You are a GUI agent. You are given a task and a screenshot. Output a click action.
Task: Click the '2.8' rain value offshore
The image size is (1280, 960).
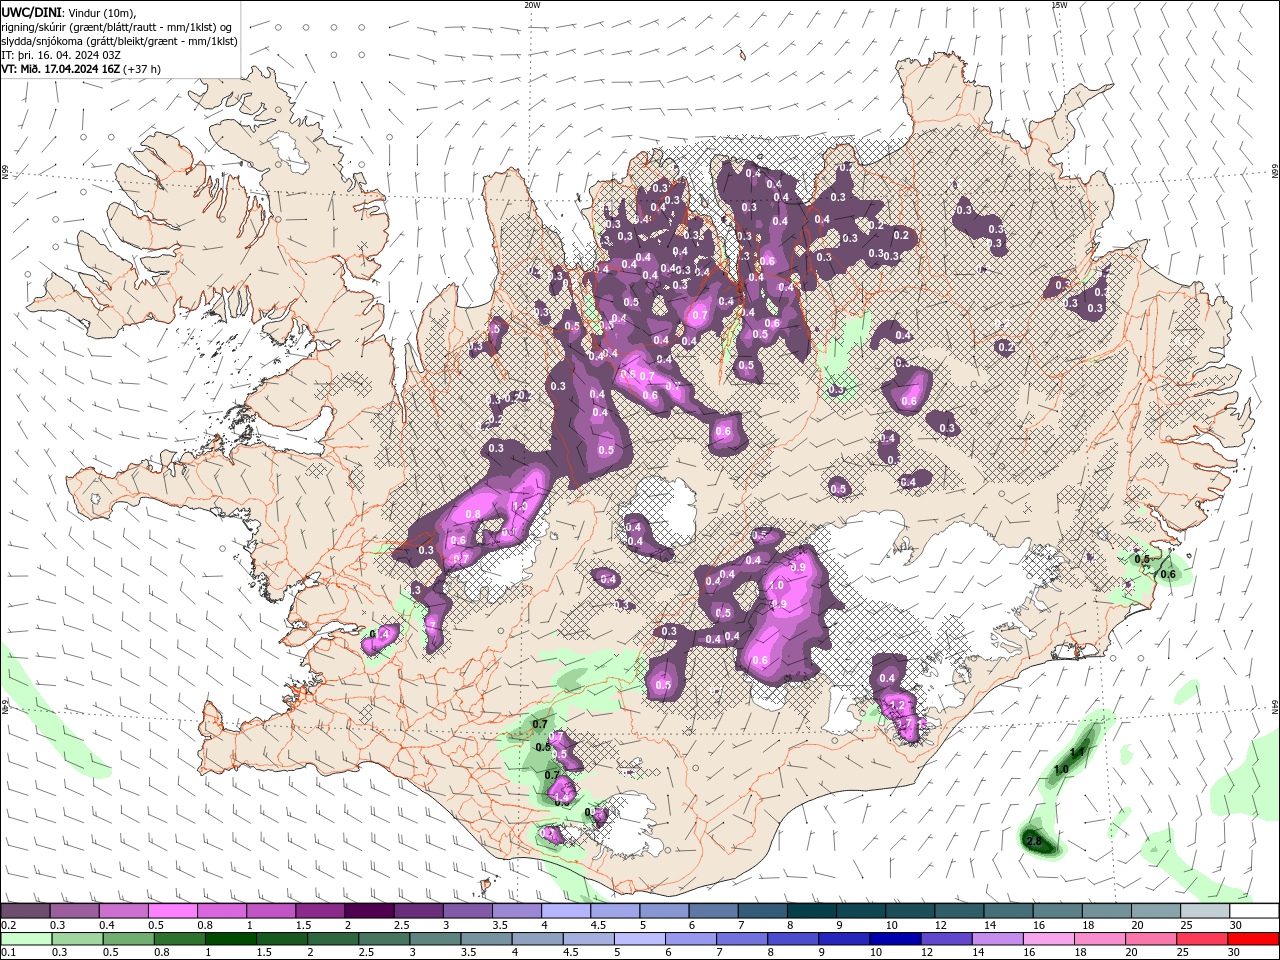[1034, 842]
